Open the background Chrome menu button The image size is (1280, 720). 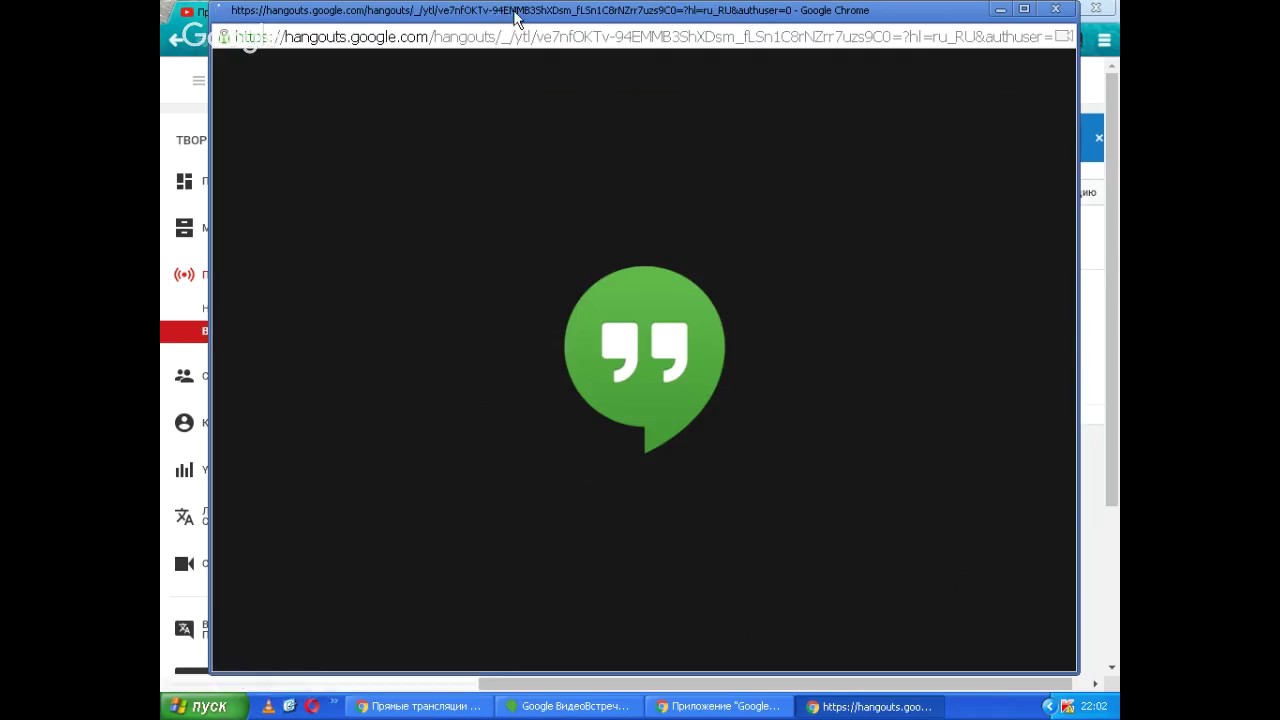coord(1104,40)
